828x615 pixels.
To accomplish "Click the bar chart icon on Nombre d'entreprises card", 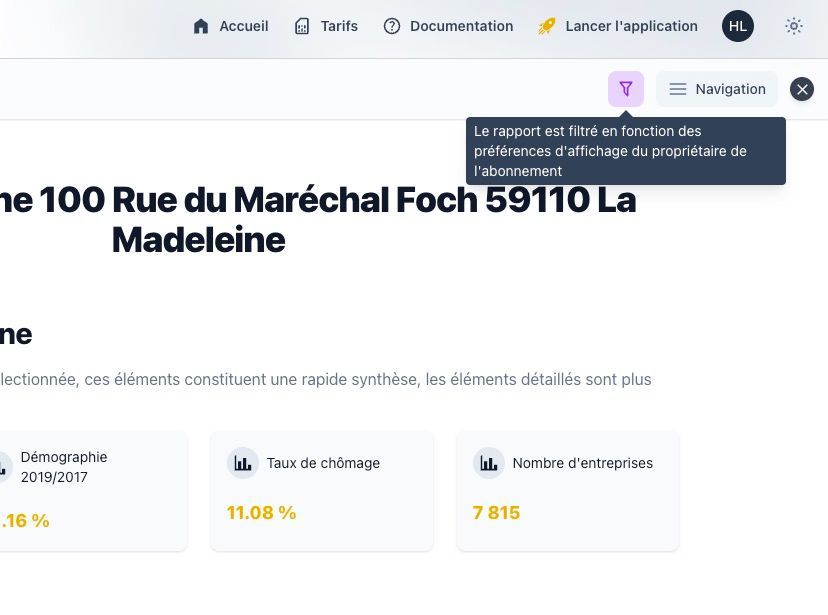I will point(488,462).
